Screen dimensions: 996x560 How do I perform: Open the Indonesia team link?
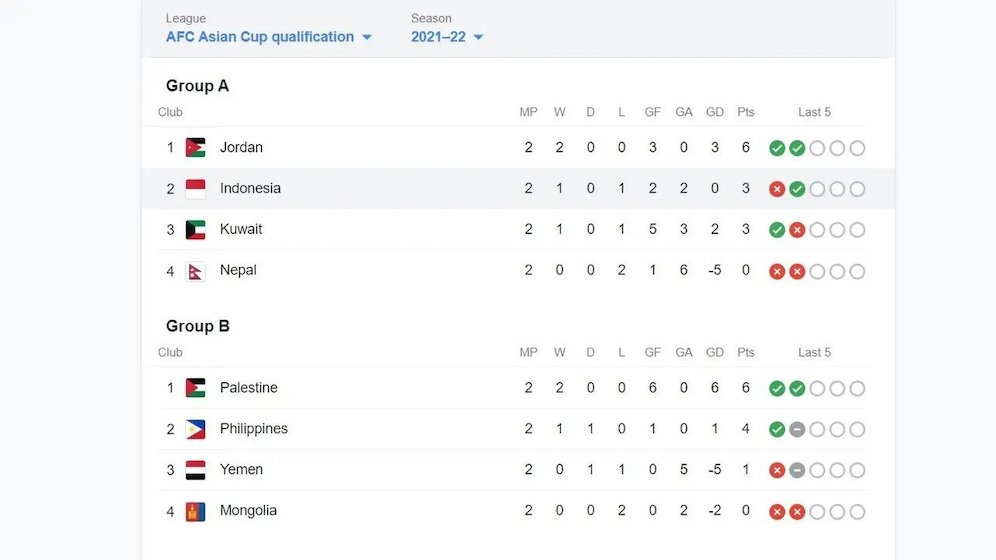point(250,188)
